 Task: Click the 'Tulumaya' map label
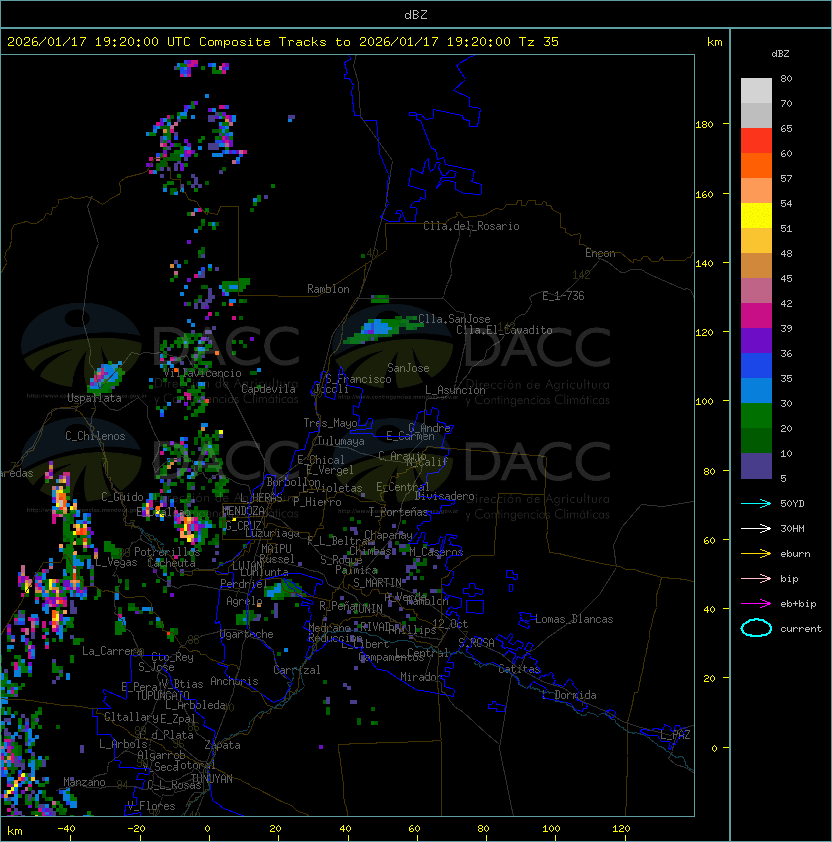click(x=341, y=441)
